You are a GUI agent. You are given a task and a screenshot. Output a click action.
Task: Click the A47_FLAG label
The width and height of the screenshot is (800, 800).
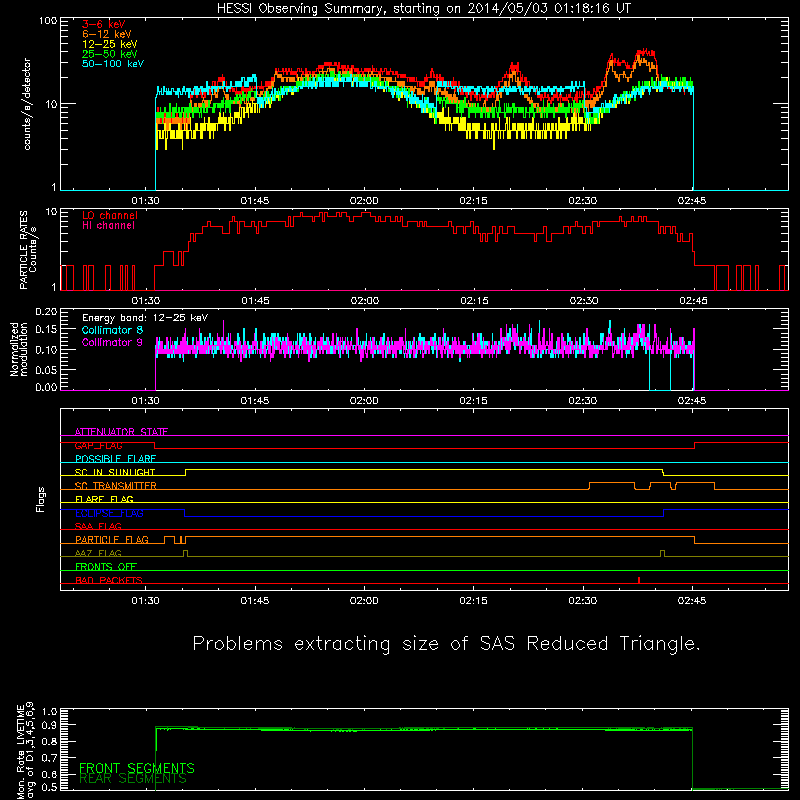tap(98, 553)
